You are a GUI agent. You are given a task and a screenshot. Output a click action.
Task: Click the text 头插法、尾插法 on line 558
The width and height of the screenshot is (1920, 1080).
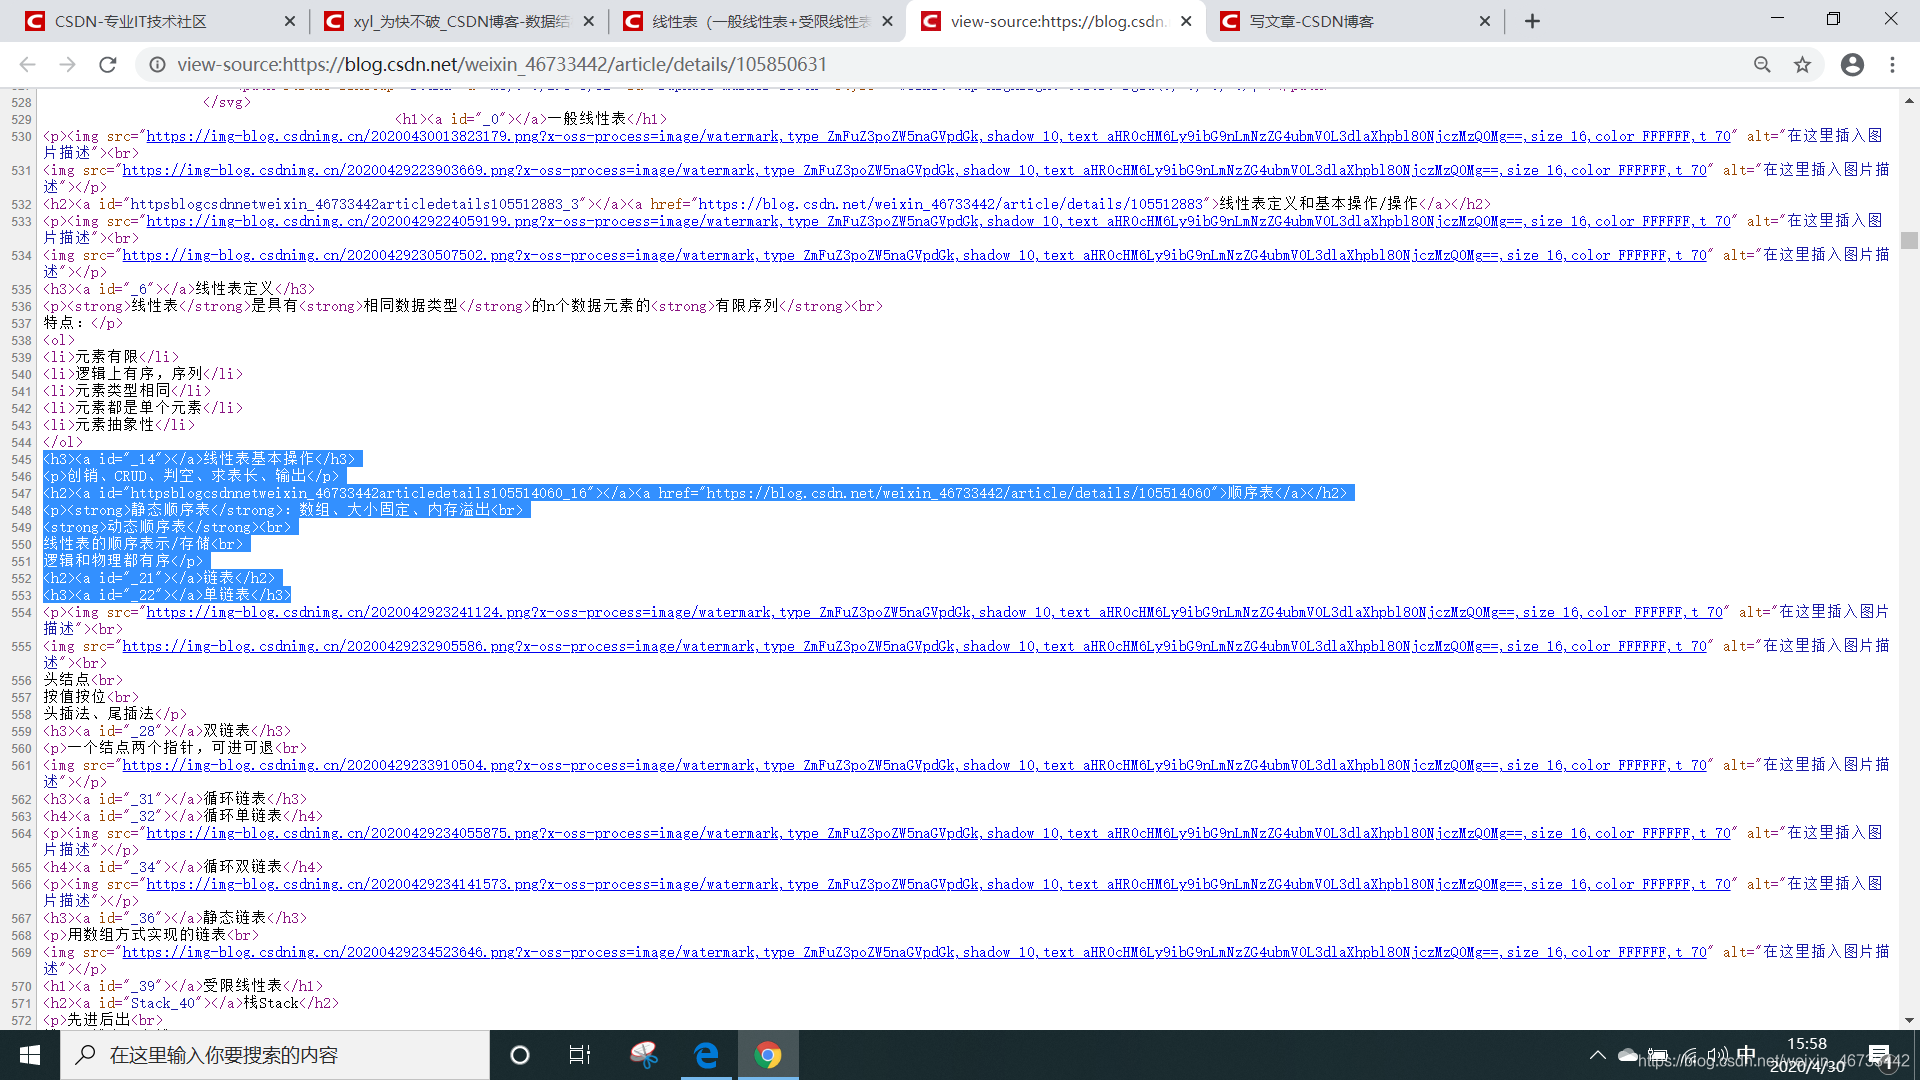(99, 714)
